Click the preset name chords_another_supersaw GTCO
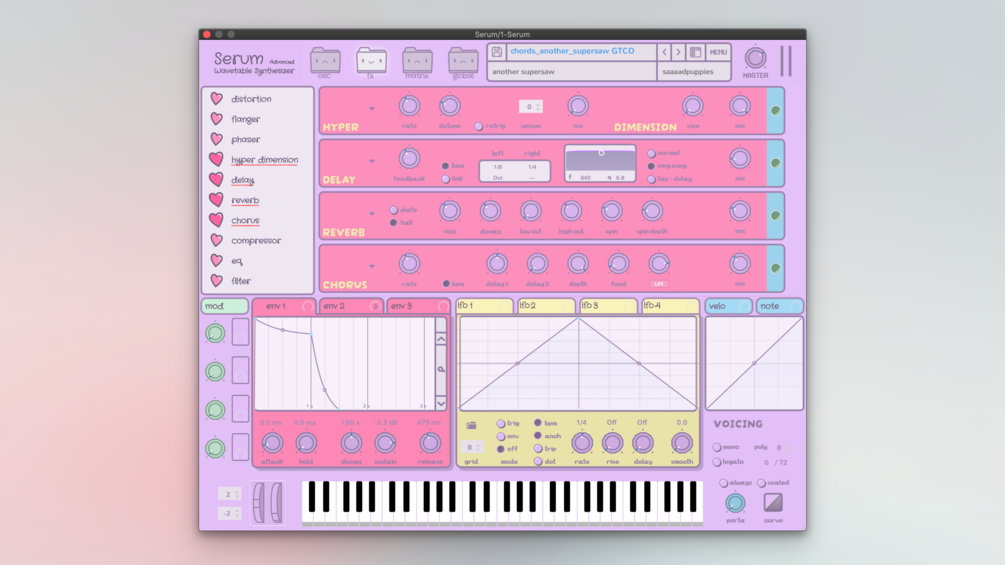1005x565 pixels. click(x=572, y=51)
